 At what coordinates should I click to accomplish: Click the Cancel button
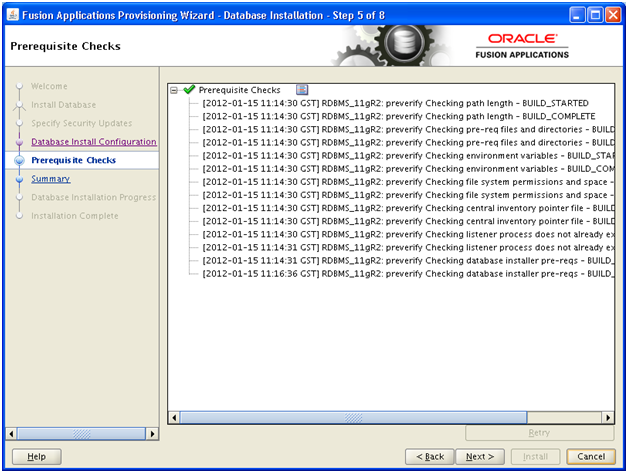[591, 457]
